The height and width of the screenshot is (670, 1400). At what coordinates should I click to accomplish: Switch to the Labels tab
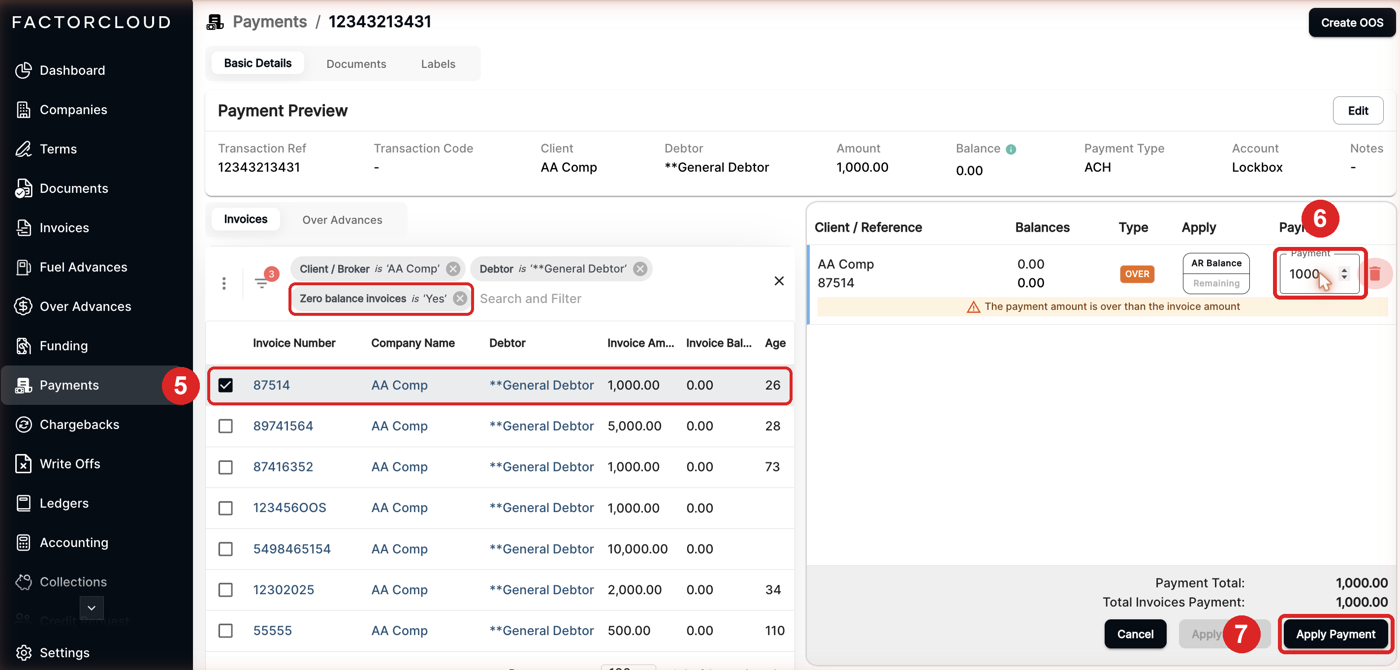(438, 64)
